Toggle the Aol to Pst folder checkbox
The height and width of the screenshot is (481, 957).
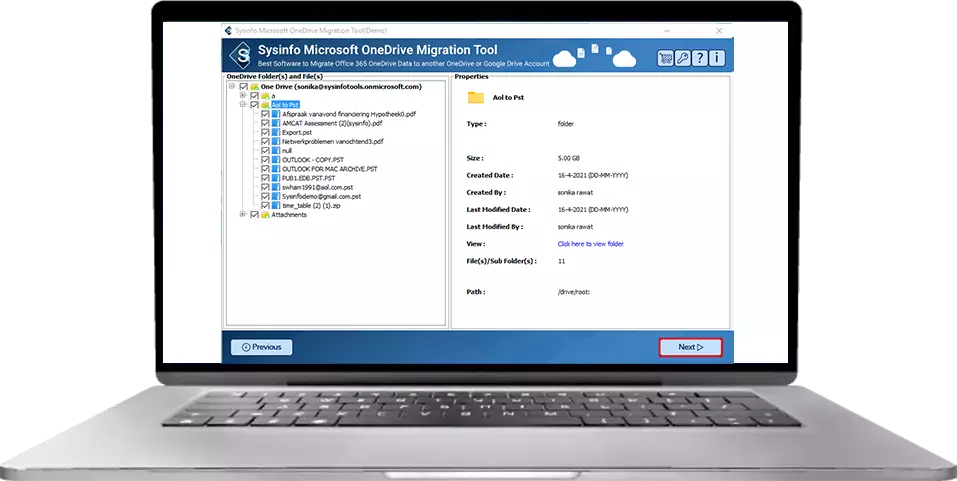point(255,105)
